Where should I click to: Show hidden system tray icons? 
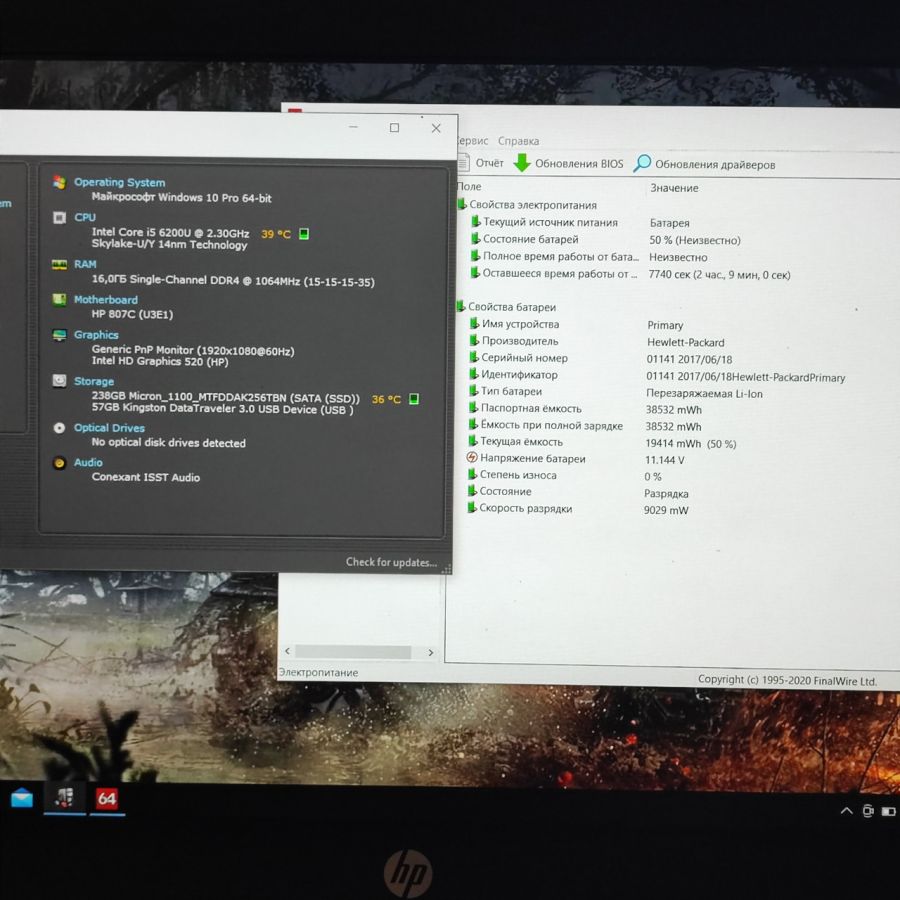coord(846,811)
